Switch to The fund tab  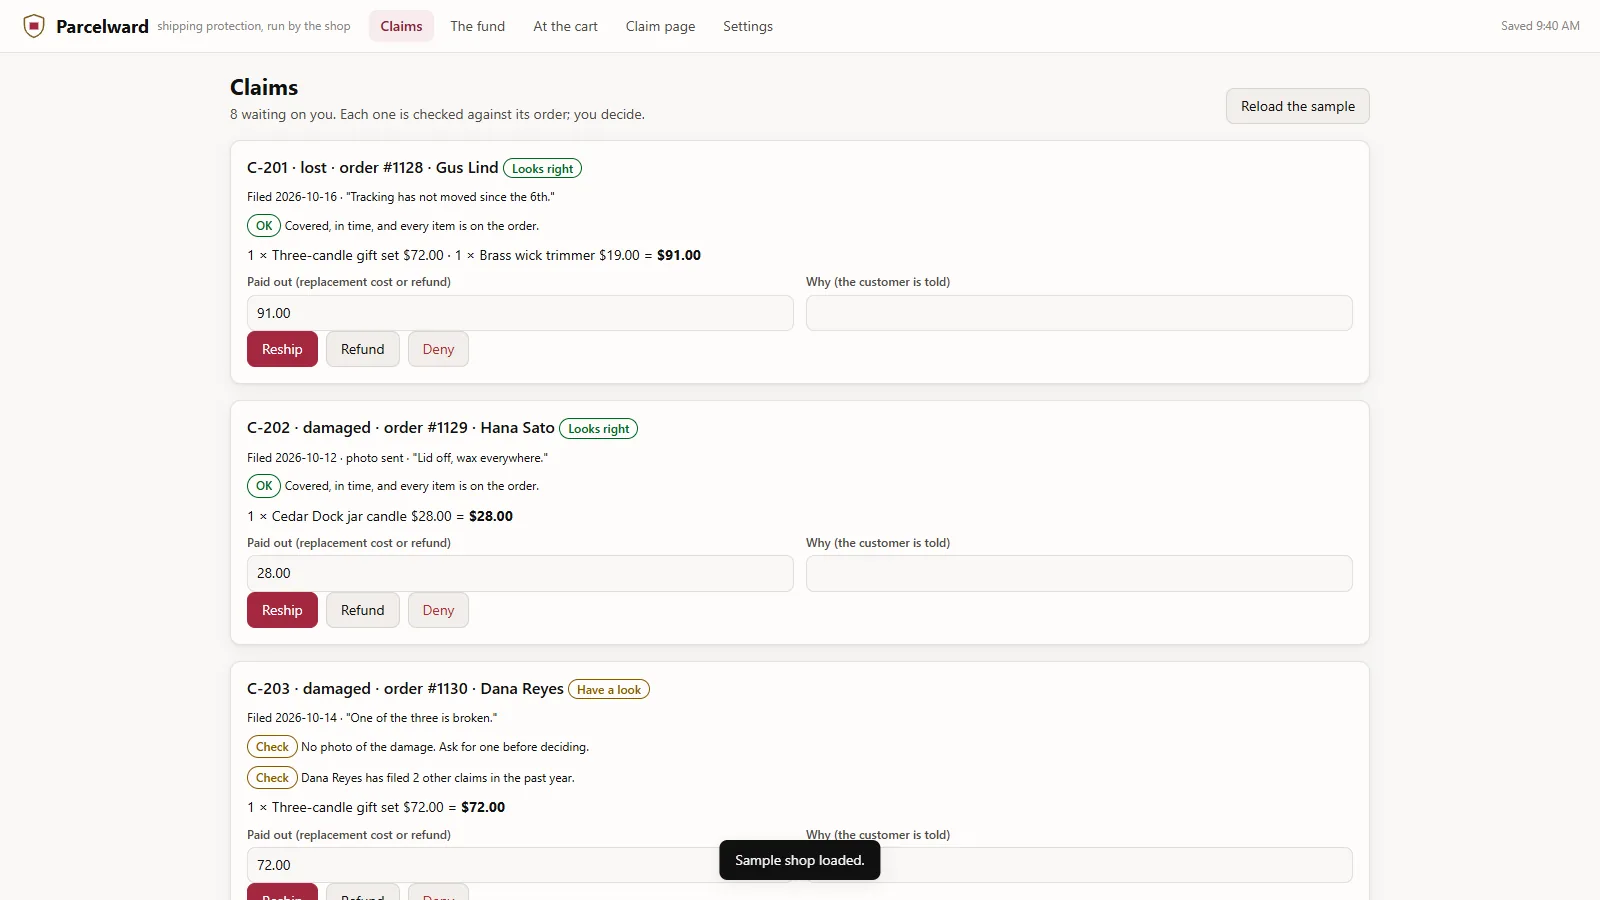click(x=477, y=26)
